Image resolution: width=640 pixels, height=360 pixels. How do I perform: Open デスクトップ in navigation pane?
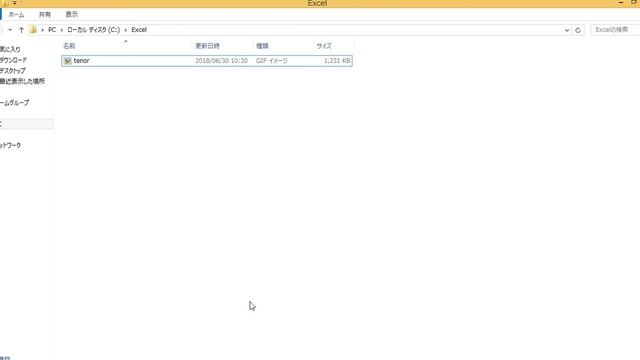[12, 71]
